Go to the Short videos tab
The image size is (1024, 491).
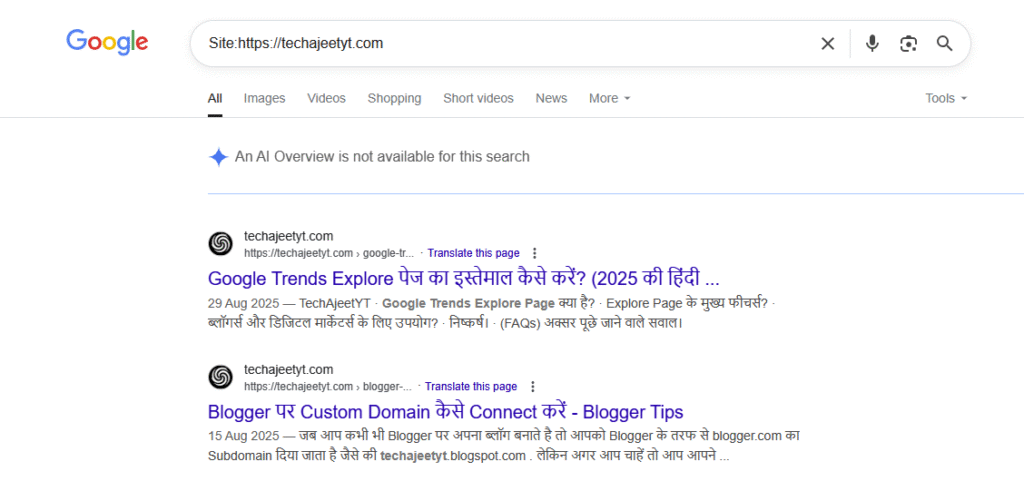(478, 98)
